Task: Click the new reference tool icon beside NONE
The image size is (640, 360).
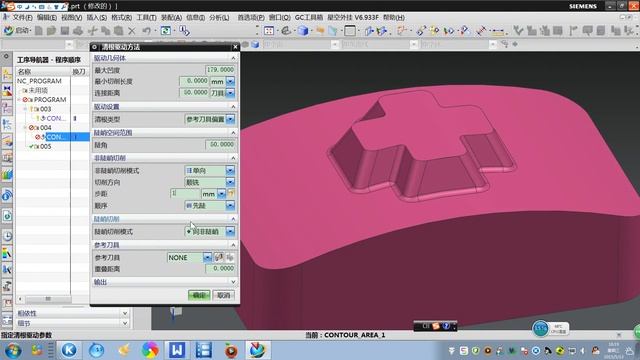Action: (x=219, y=257)
